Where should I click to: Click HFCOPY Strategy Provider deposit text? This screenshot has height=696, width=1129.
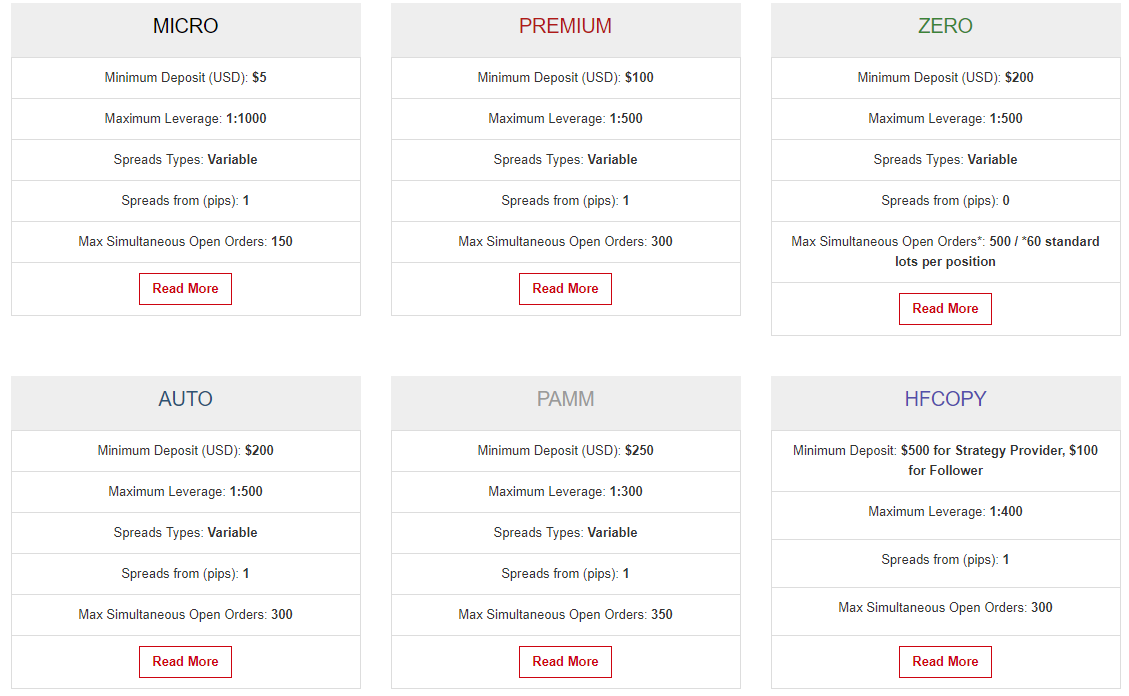click(x=983, y=451)
